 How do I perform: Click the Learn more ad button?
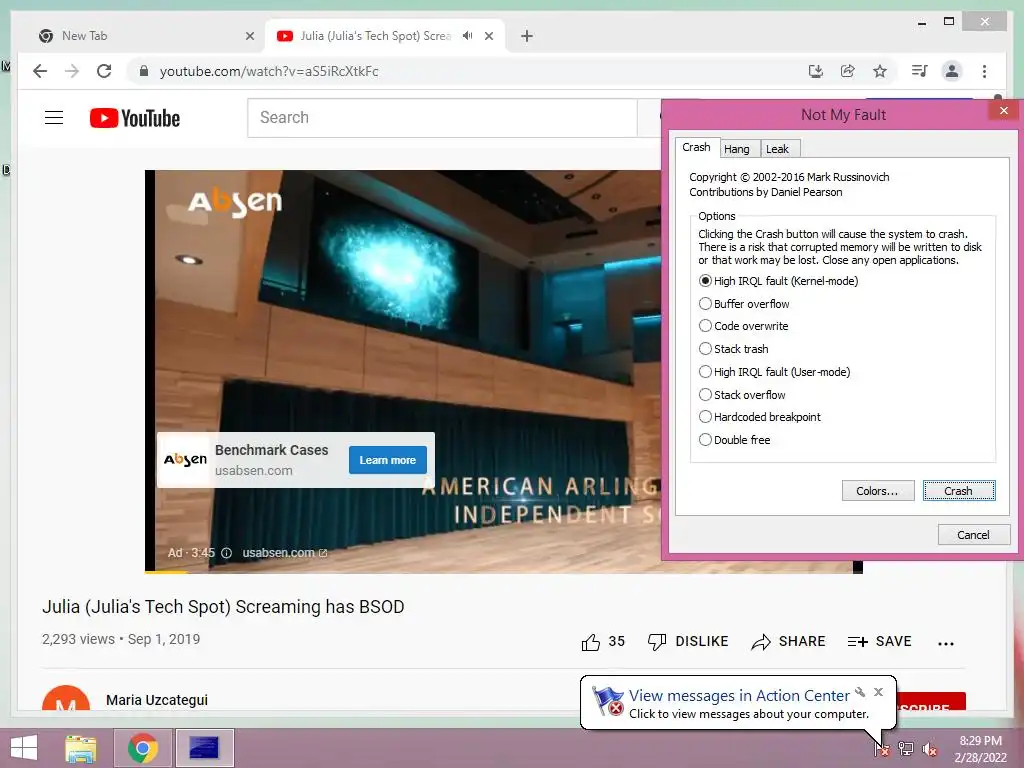[x=388, y=460]
